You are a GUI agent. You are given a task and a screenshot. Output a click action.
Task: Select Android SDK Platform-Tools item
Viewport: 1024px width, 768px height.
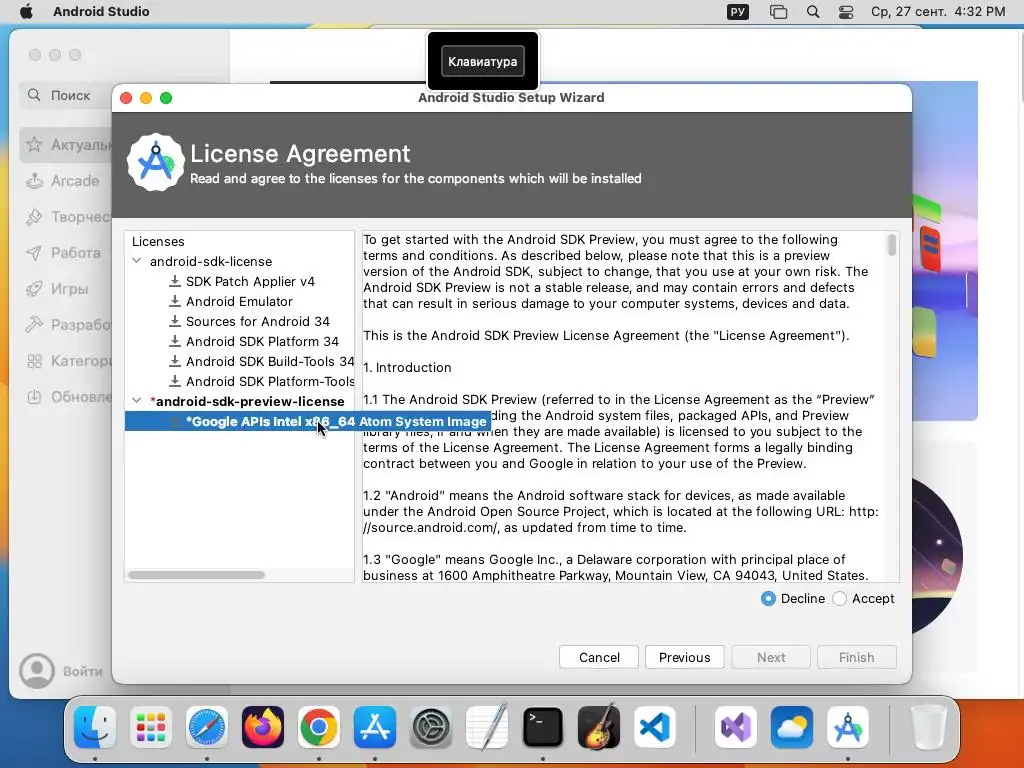pos(270,381)
